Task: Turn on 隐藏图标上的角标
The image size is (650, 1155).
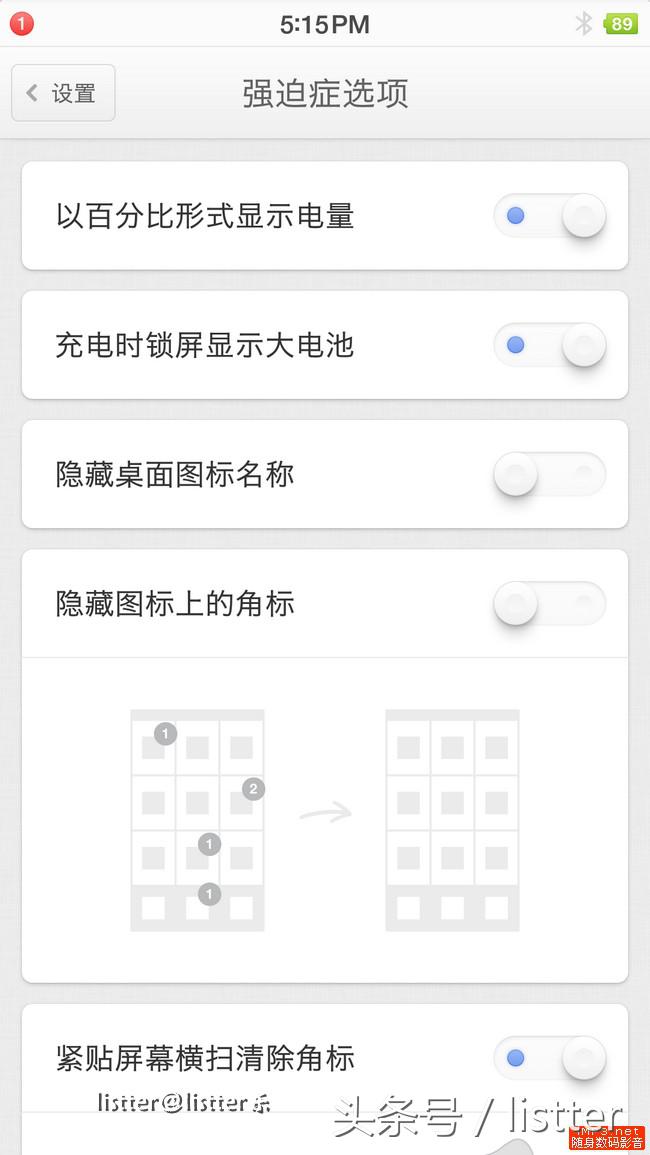Action: point(548,603)
